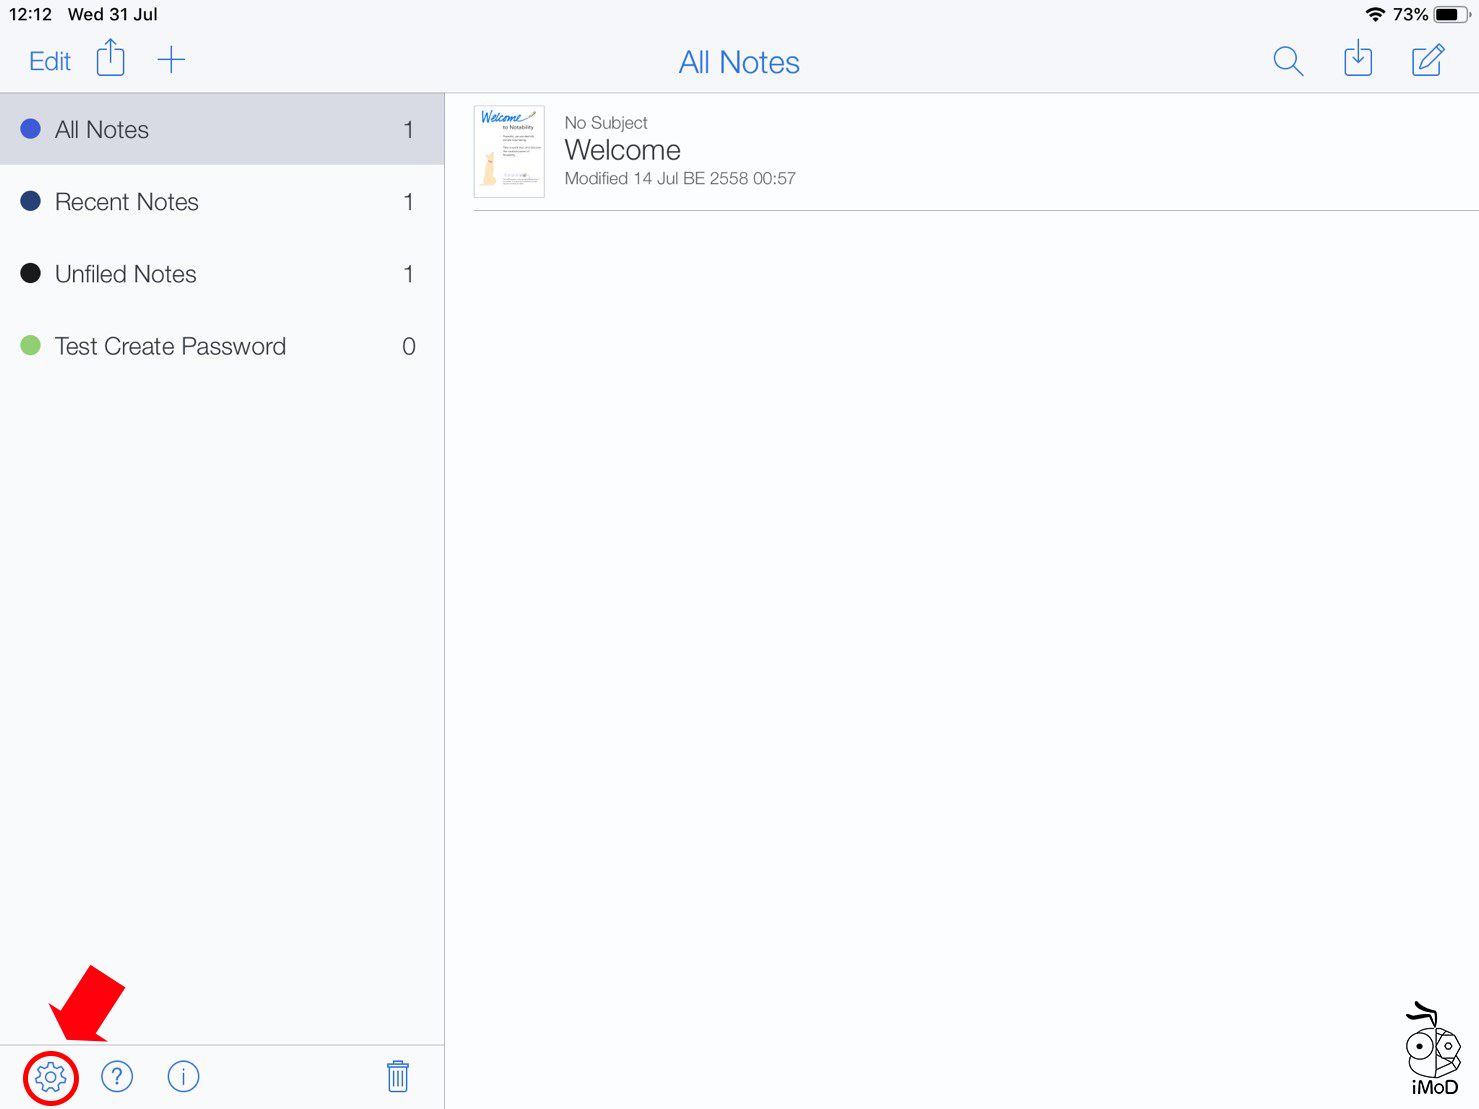Add a new subject with plus icon
Image resolution: width=1479 pixels, height=1109 pixels.
tap(171, 59)
